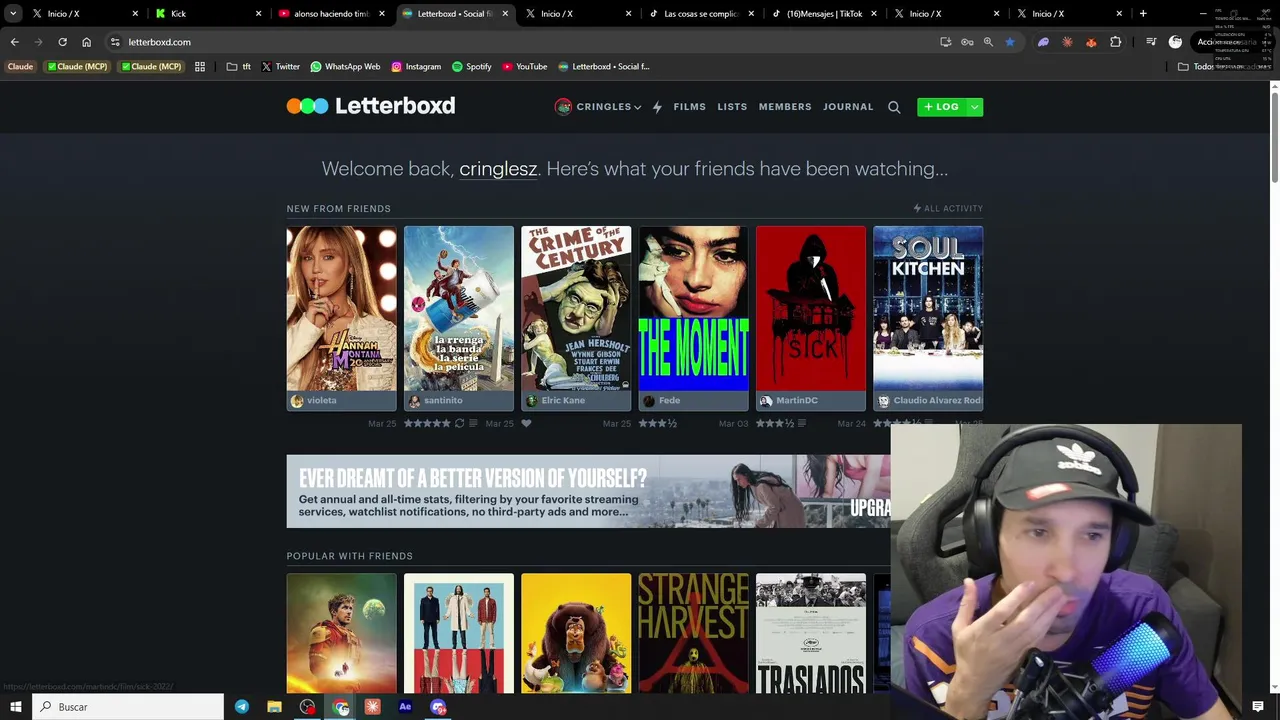Viewport: 1280px width, 720px height.
Task: Open the tab search dropdown arrow
Action: coord(13,14)
